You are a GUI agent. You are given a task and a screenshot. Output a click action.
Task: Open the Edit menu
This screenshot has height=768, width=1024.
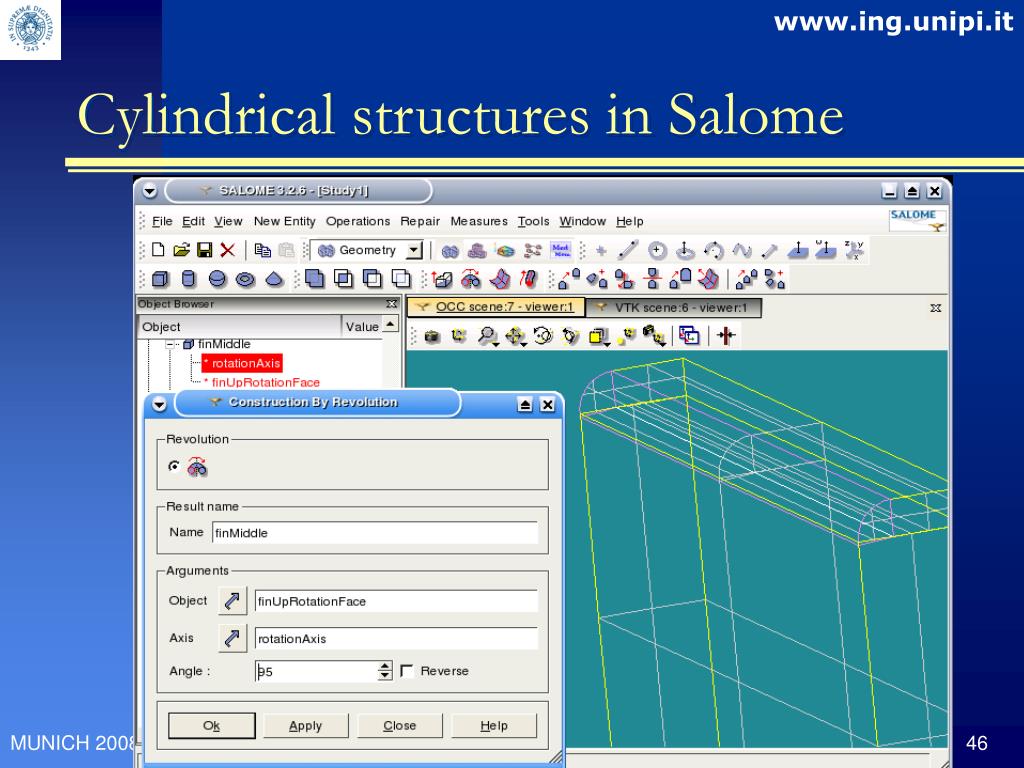pyautogui.click(x=193, y=221)
